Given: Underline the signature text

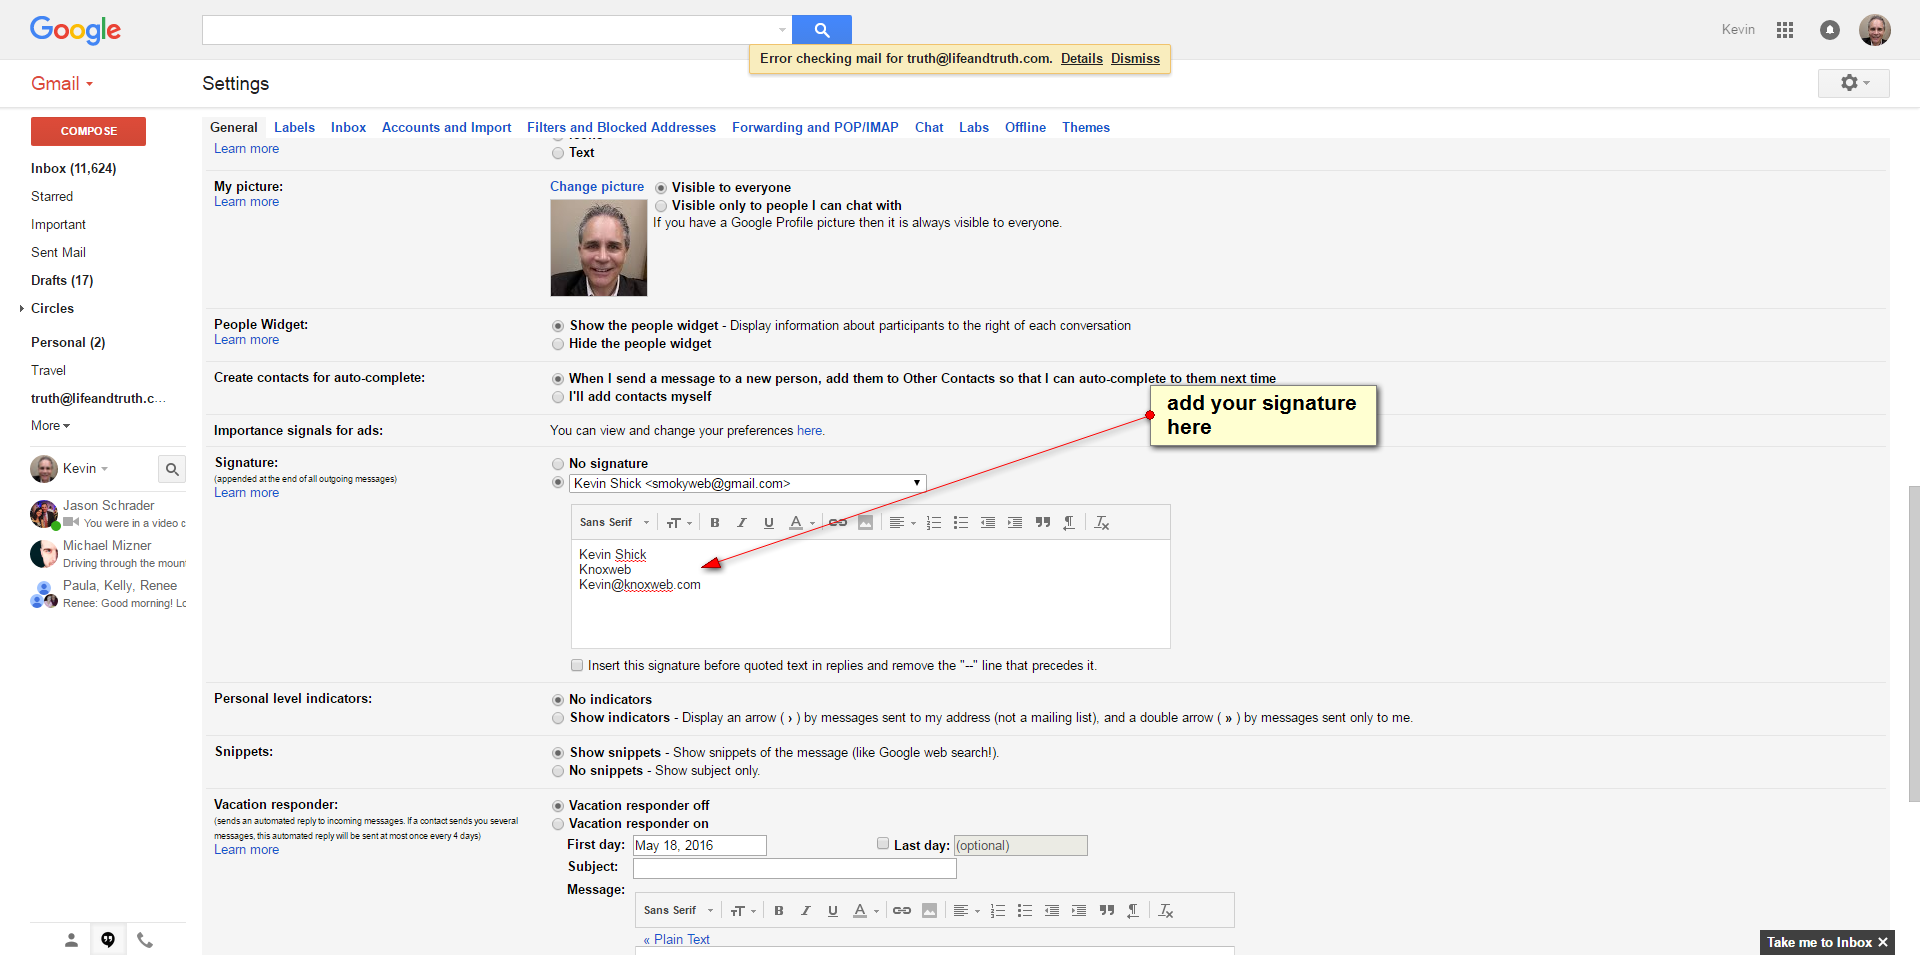Looking at the screenshot, I should (x=769, y=522).
